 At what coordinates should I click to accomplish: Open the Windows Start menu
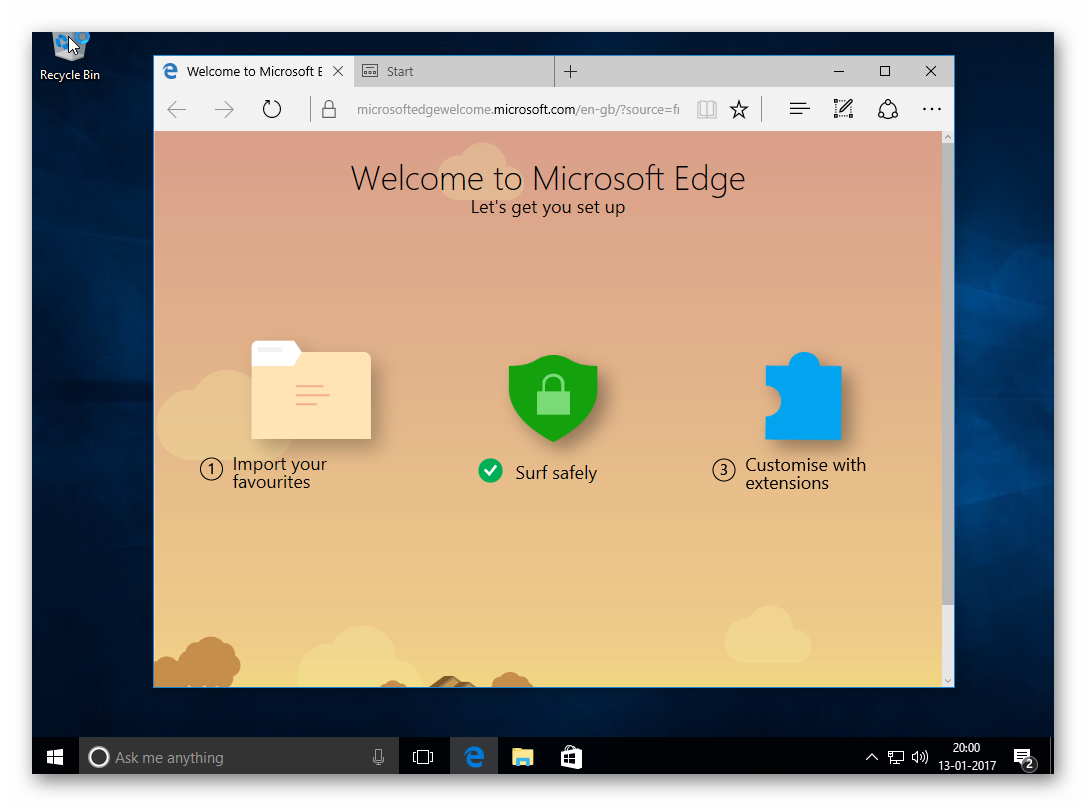pos(55,757)
